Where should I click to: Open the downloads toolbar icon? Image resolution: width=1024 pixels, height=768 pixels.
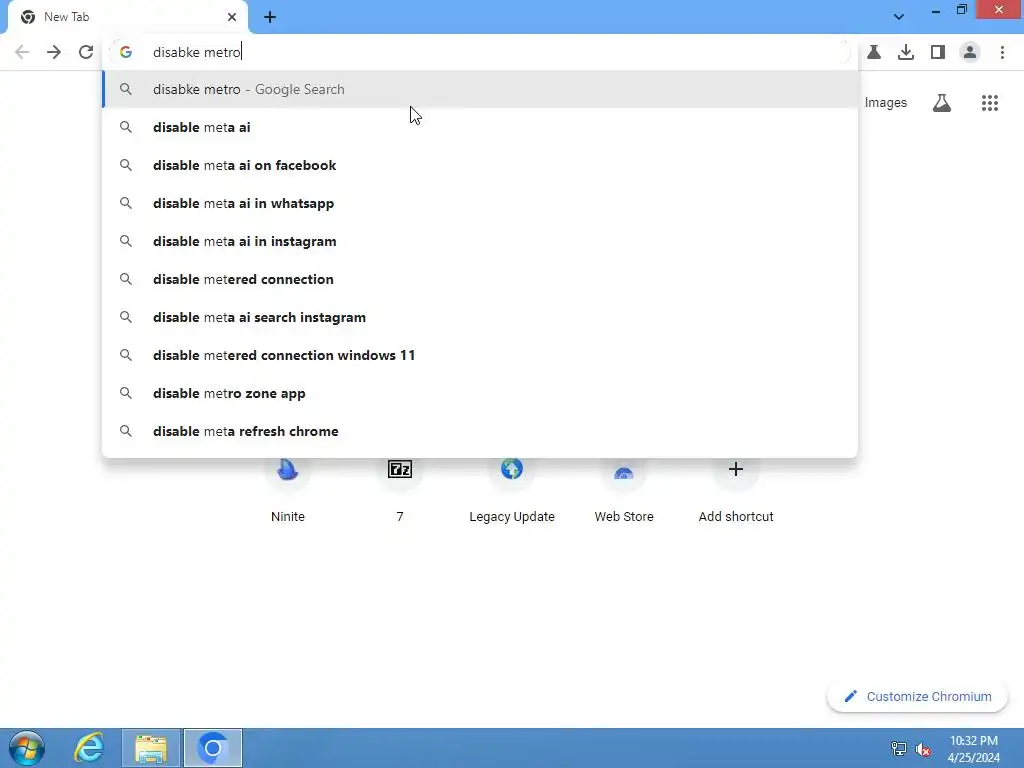[x=906, y=52]
